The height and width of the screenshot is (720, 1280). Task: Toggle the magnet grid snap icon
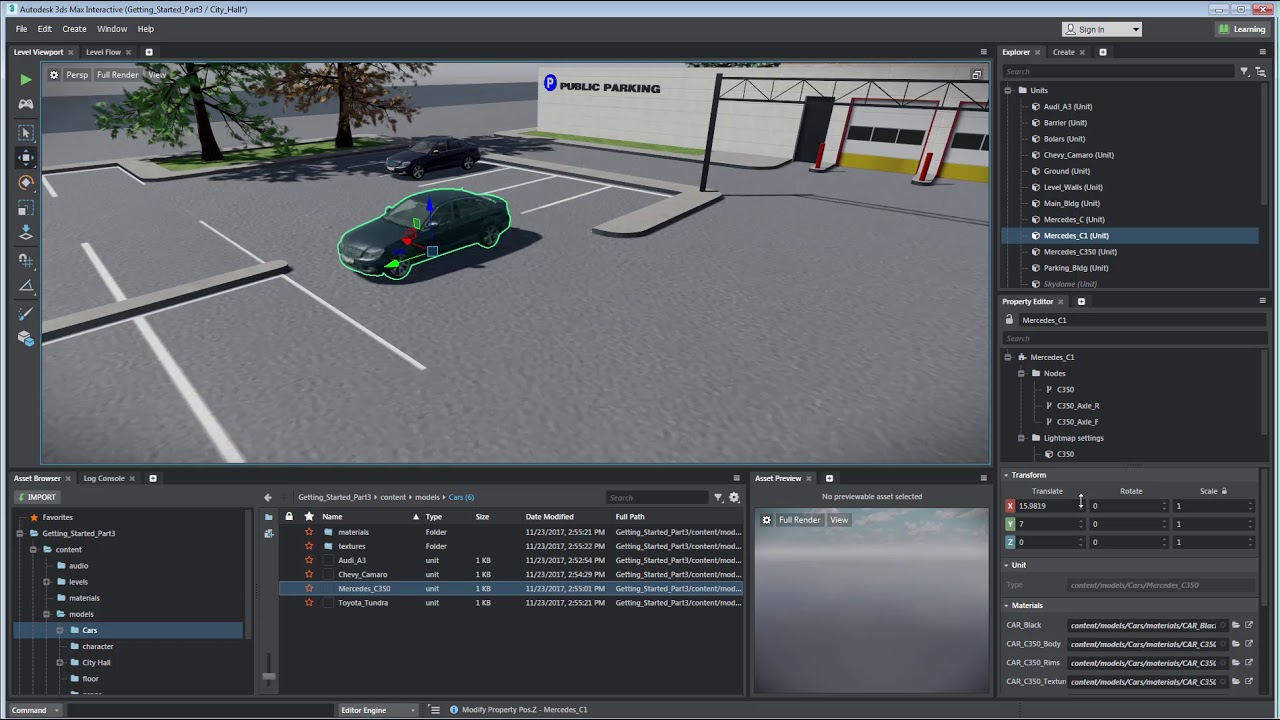click(26, 260)
